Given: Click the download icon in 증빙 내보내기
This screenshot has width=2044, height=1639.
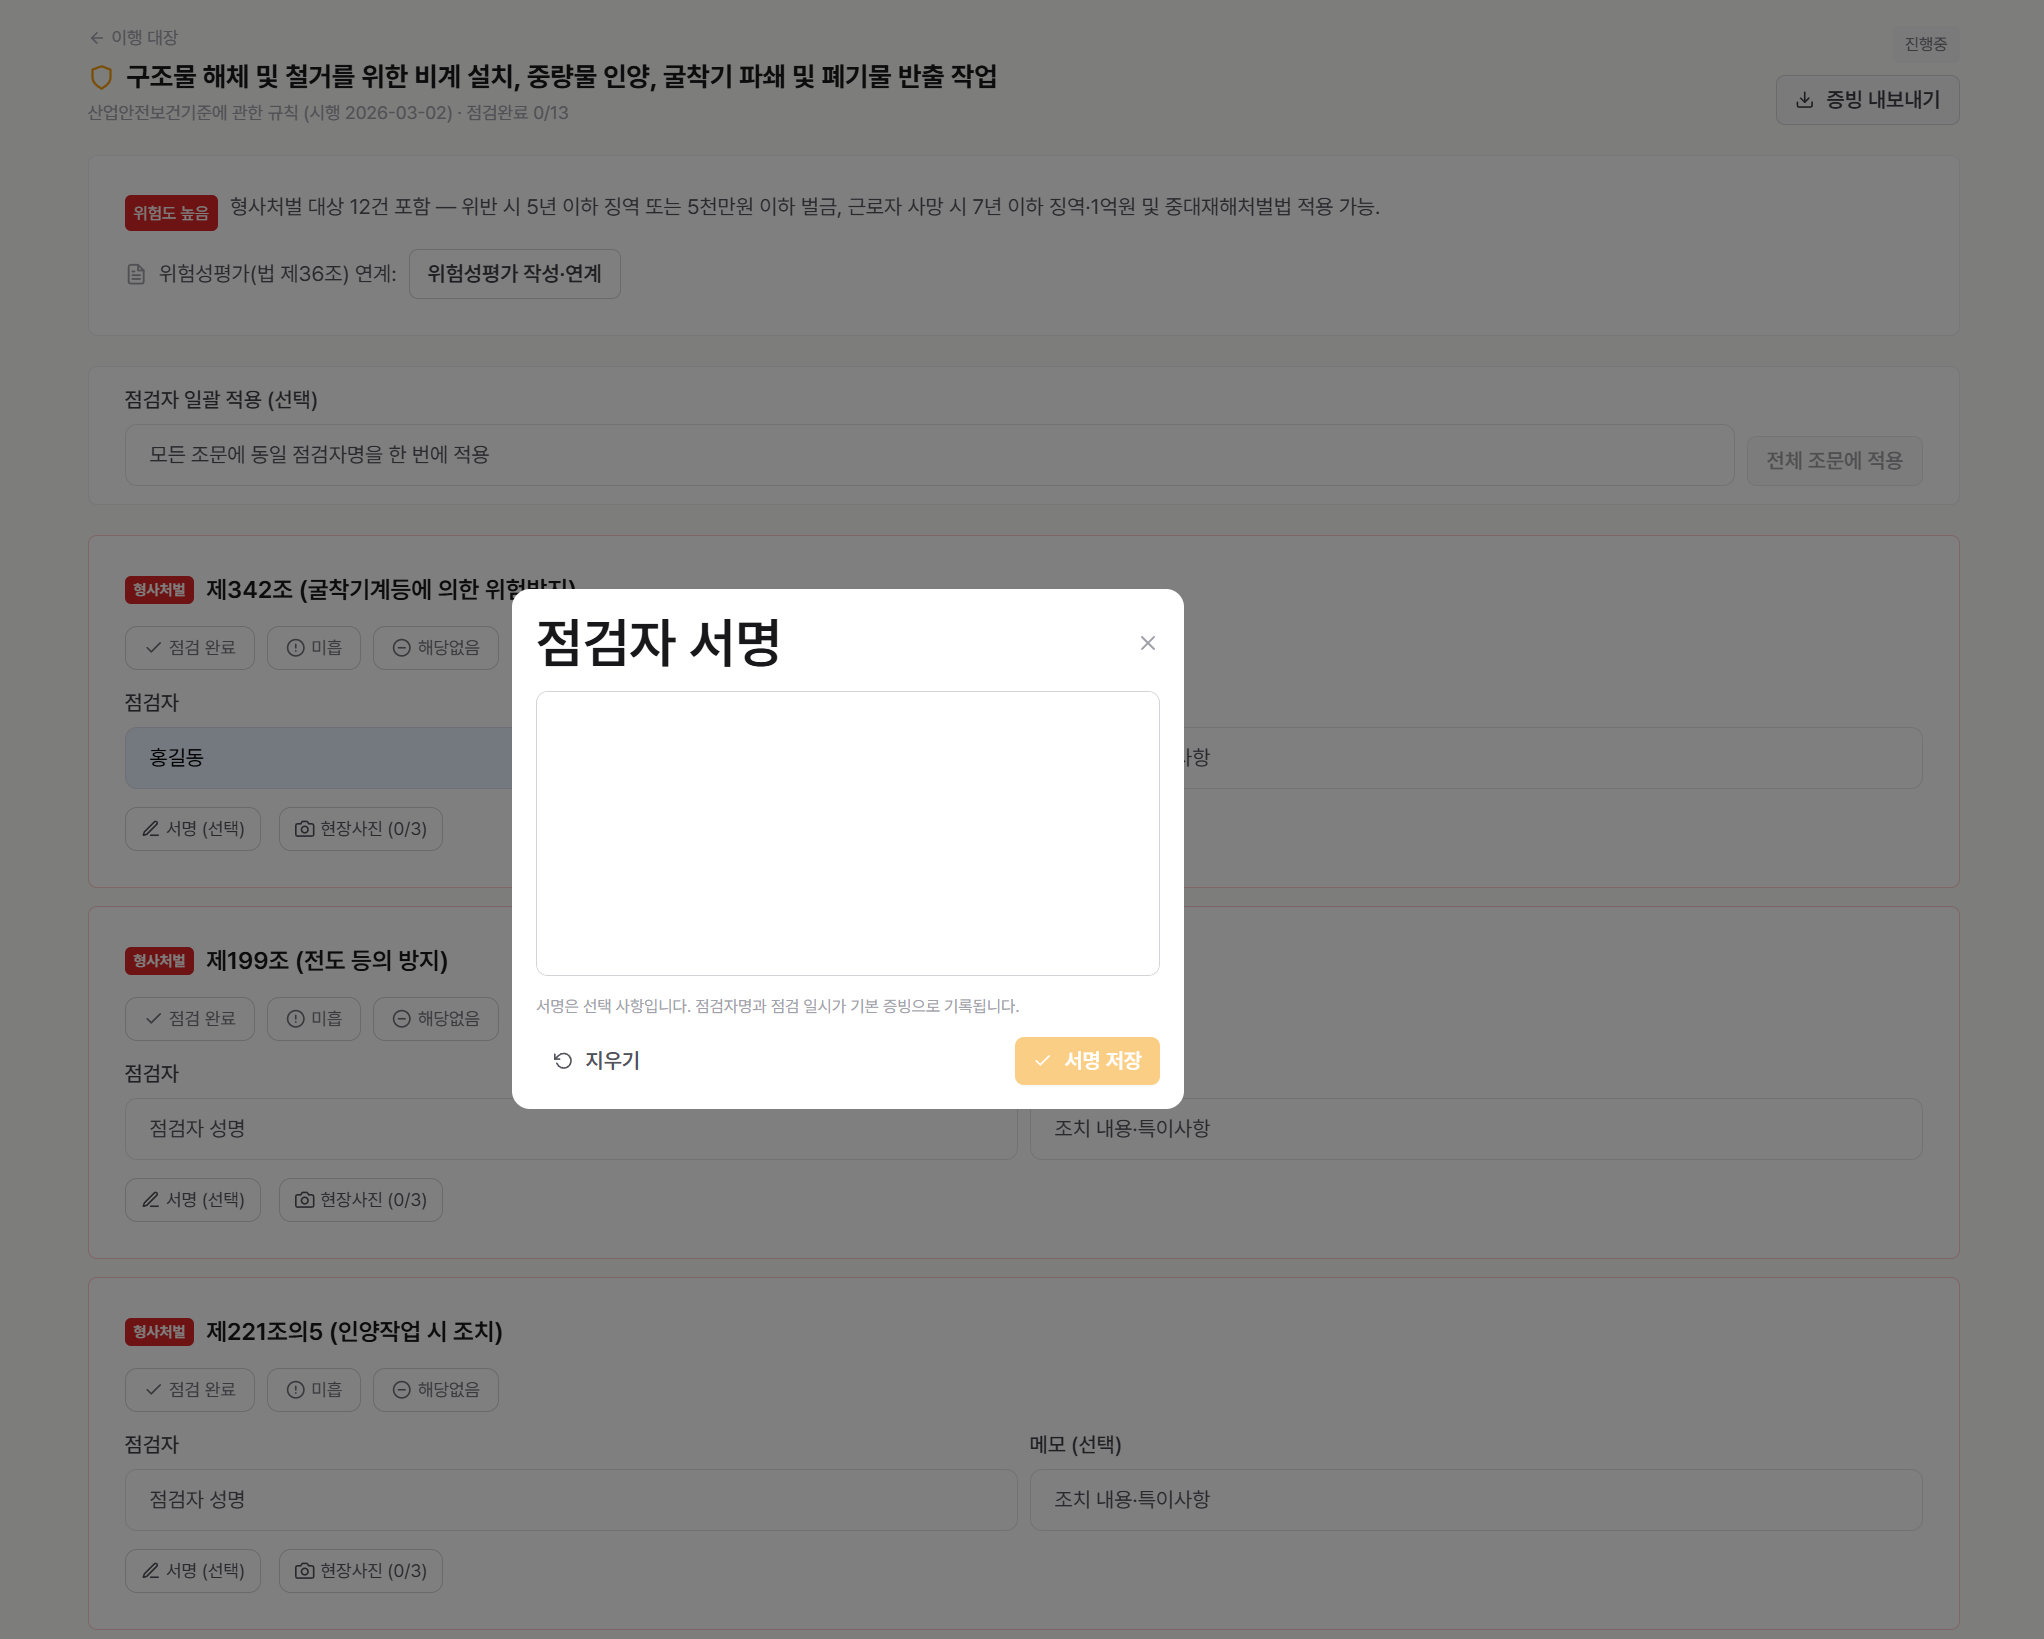Looking at the screenshot, I should (x=1805, y=100).
